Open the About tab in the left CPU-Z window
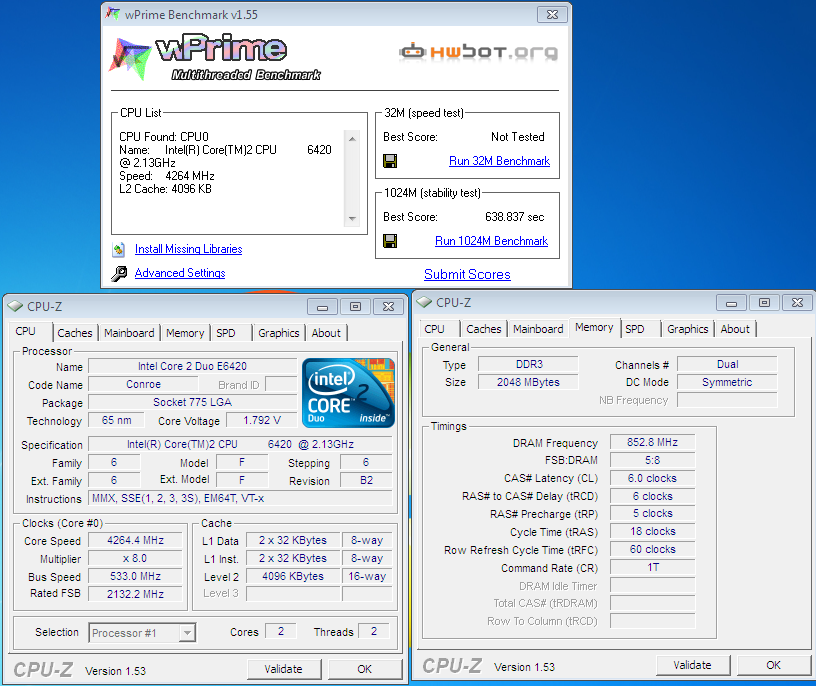This screenshot has width=816, height=686. click(326, 333)
